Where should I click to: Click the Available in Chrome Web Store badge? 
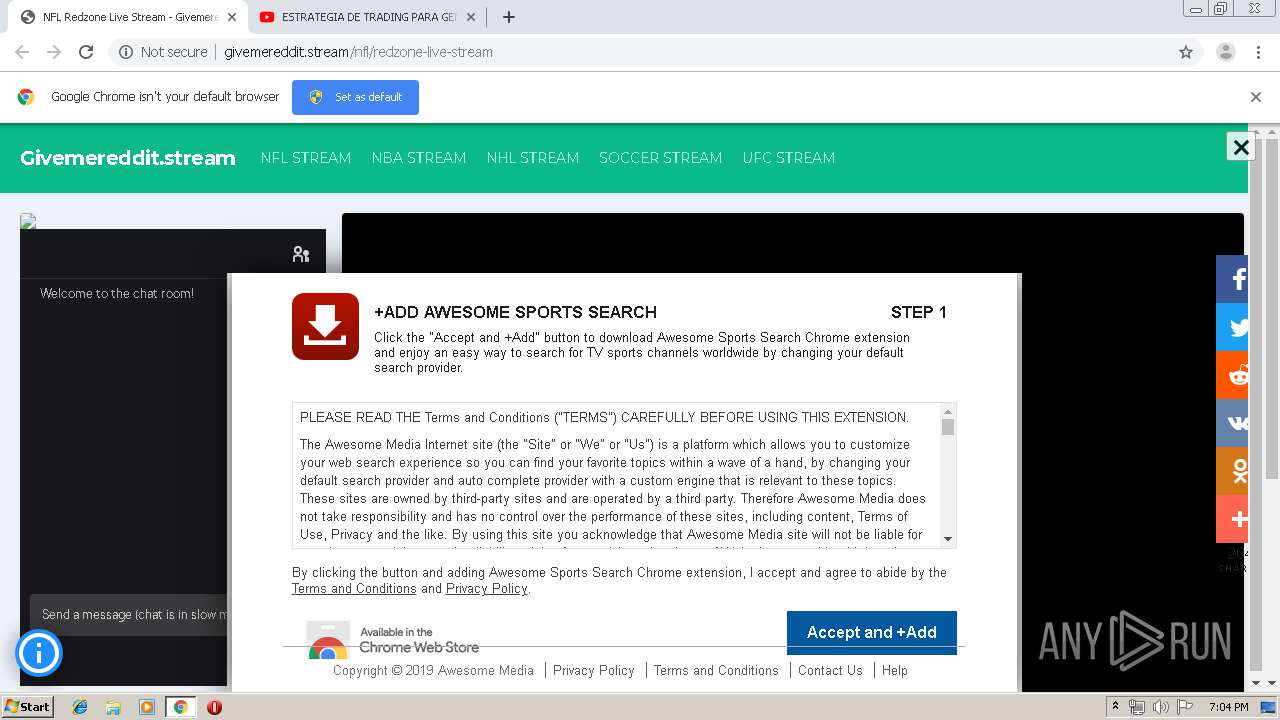tap(393, 640)
